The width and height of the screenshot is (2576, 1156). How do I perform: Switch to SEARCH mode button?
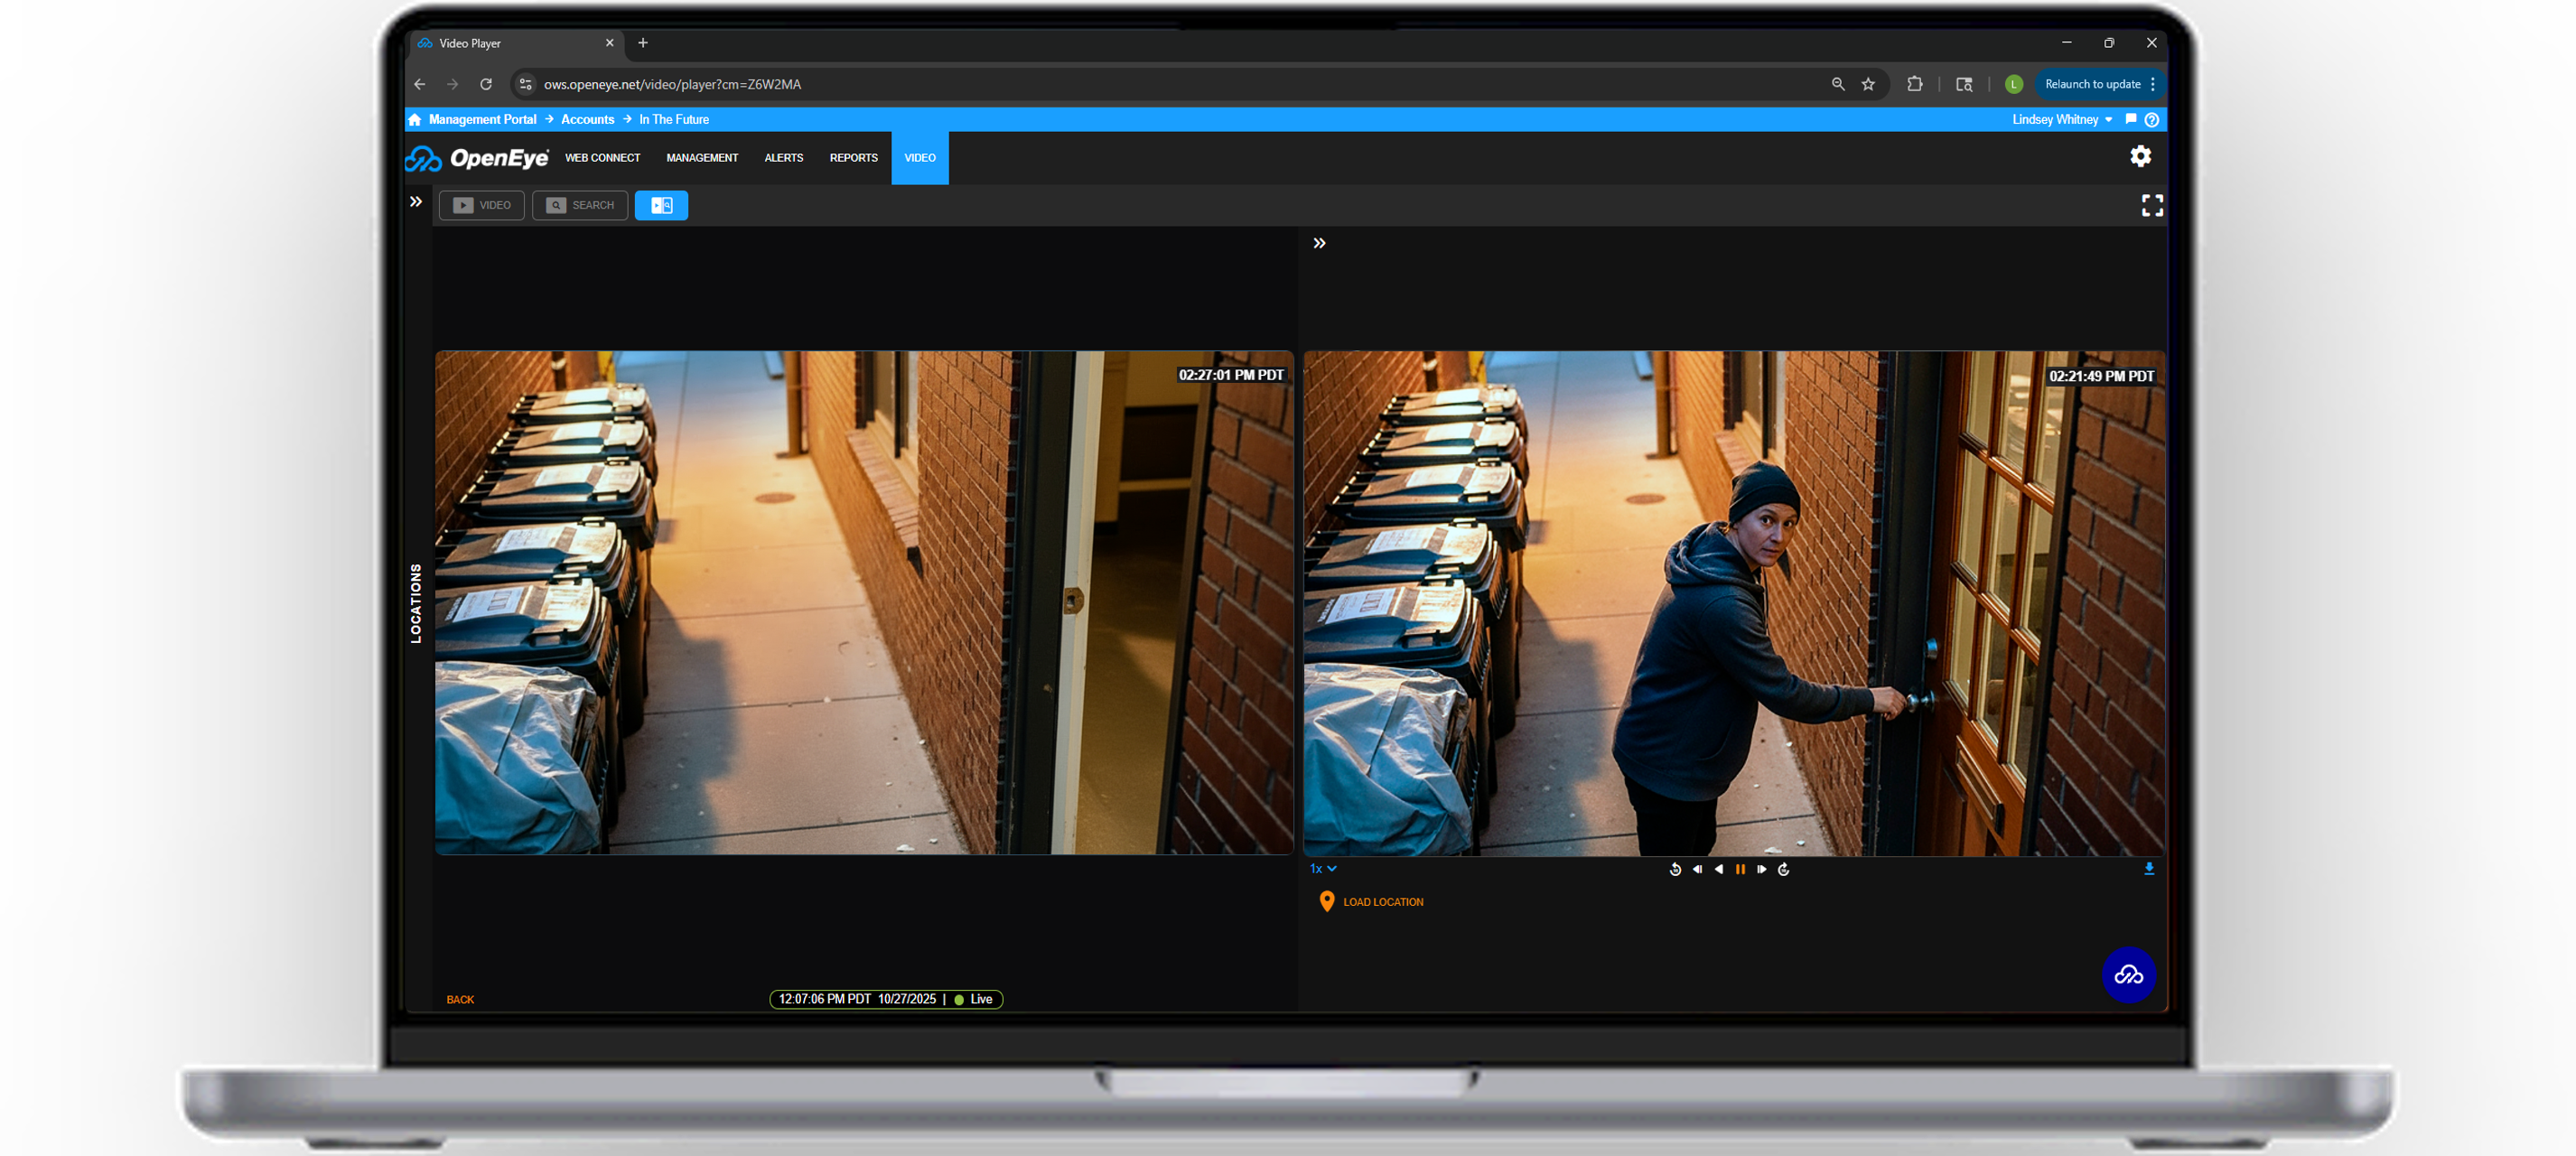click(x=580, y=205)
